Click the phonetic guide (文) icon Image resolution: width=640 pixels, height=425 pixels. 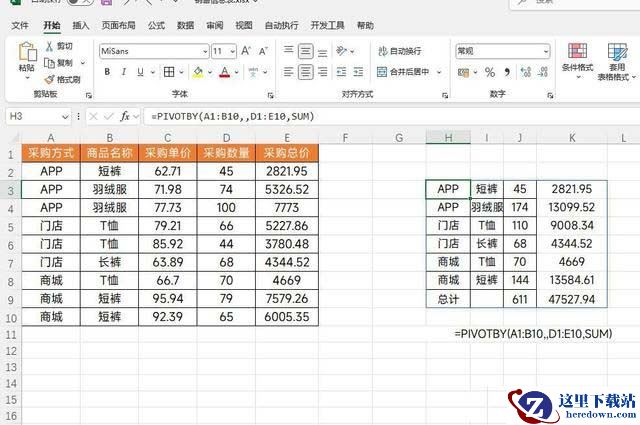[253, 72]
